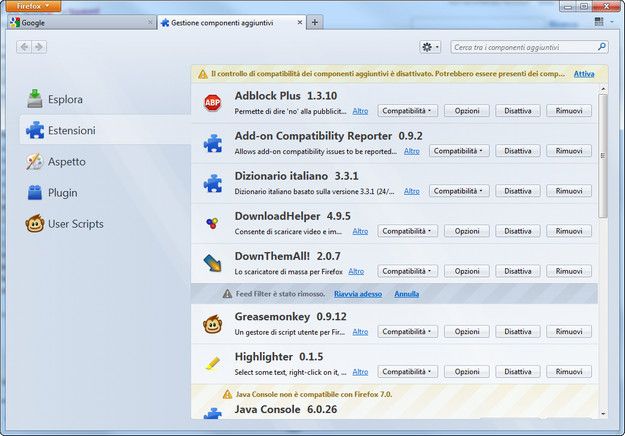Screen dimensions: 625x436
Task: Select the Gestione componenti aggiuntivi tab
Action: tap(231, 23)
